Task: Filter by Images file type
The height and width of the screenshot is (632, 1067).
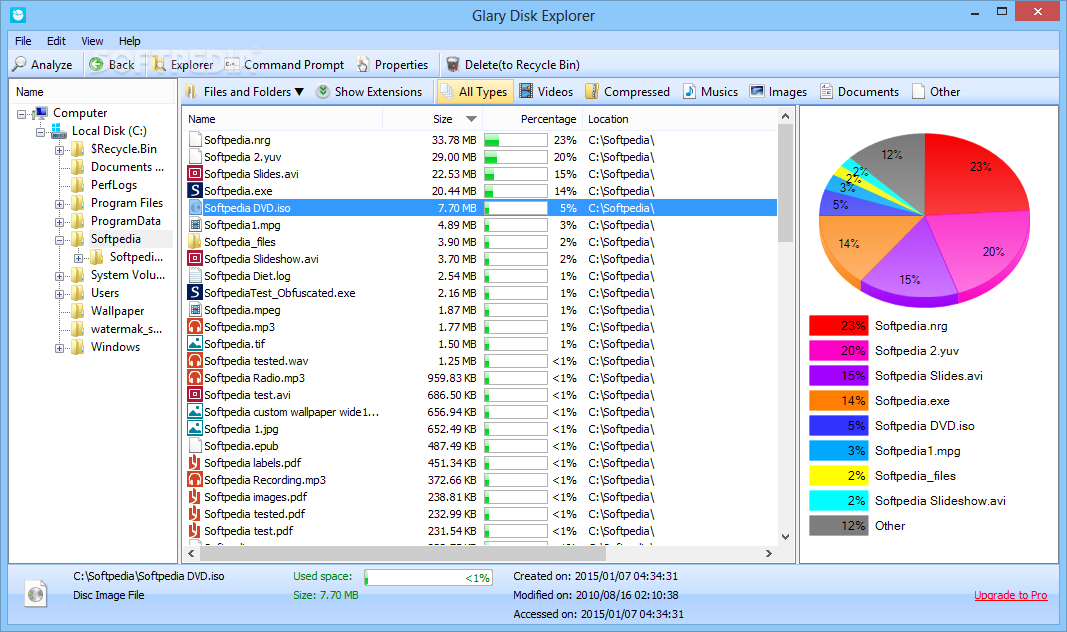Action: (778, 91)
